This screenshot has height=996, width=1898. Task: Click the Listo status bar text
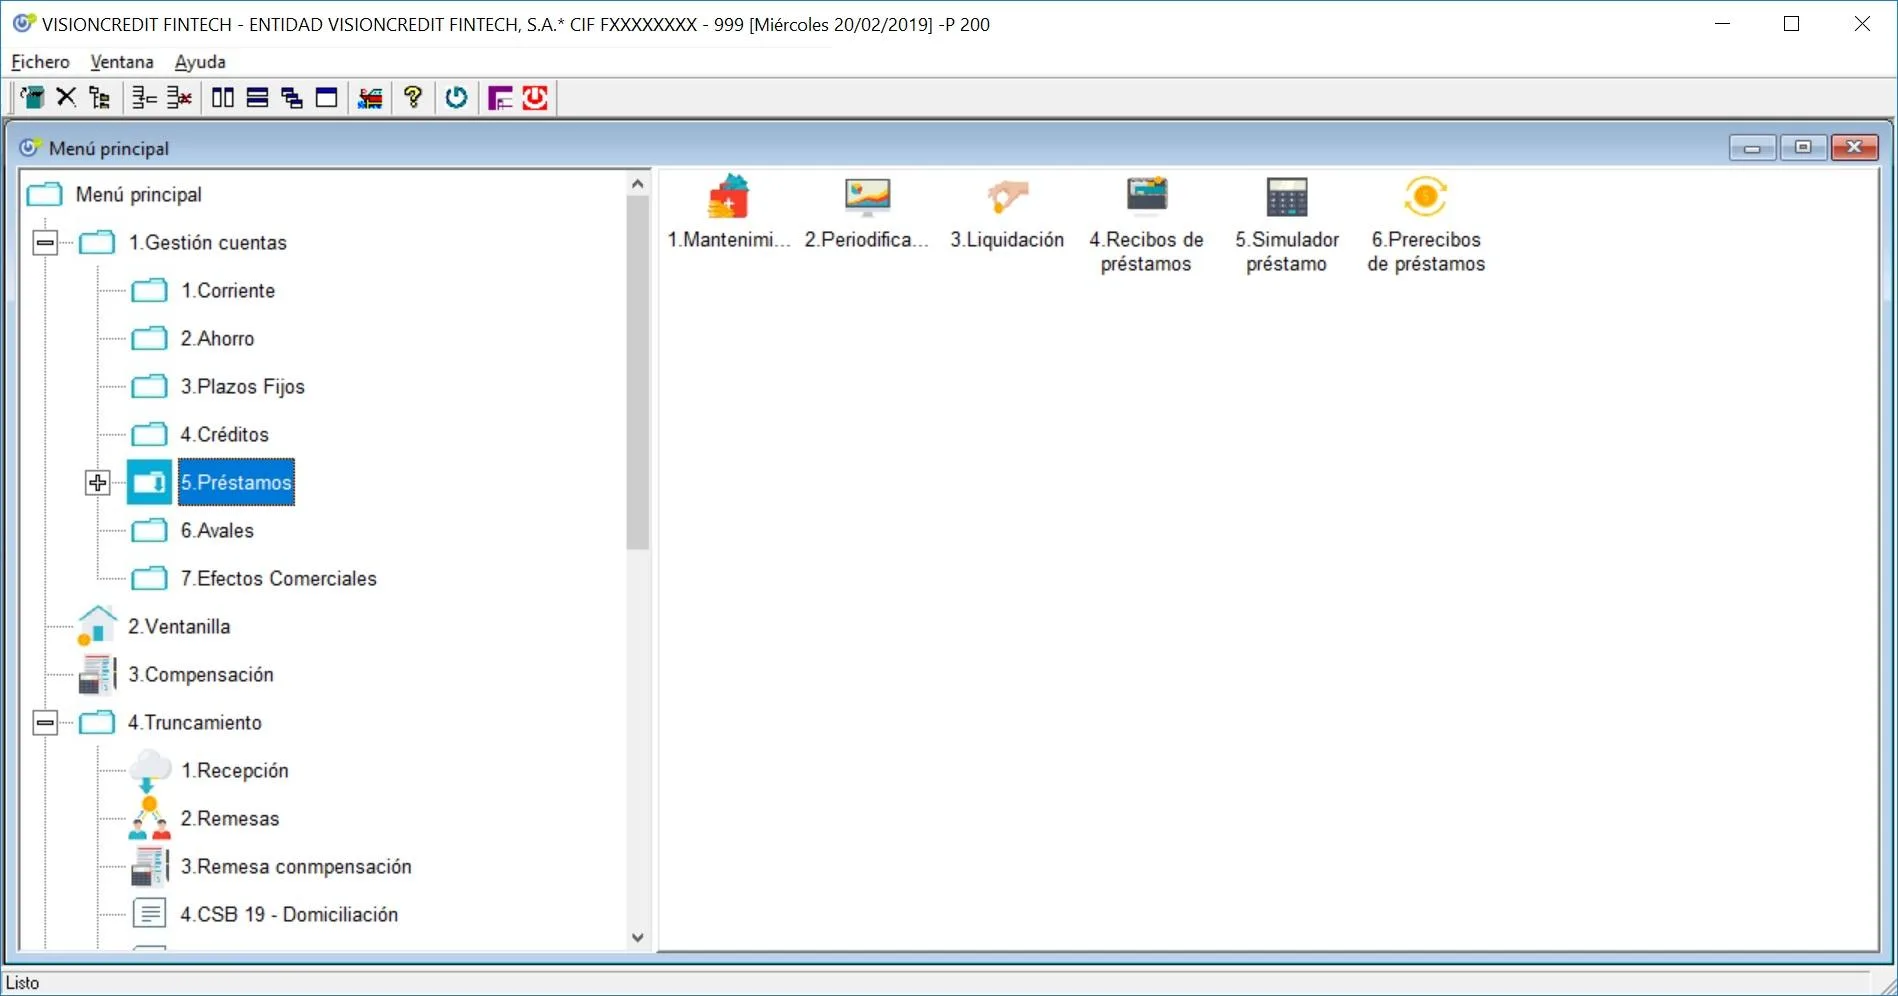[x=22, y=983]
